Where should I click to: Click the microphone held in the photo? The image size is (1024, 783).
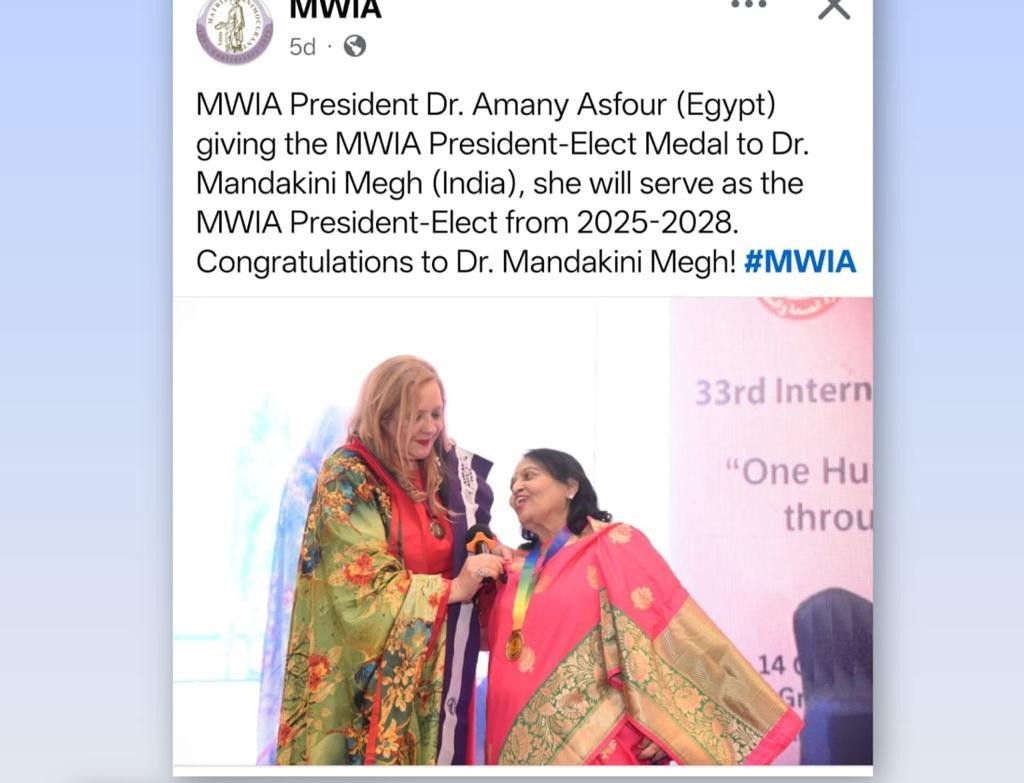[479, 539]
